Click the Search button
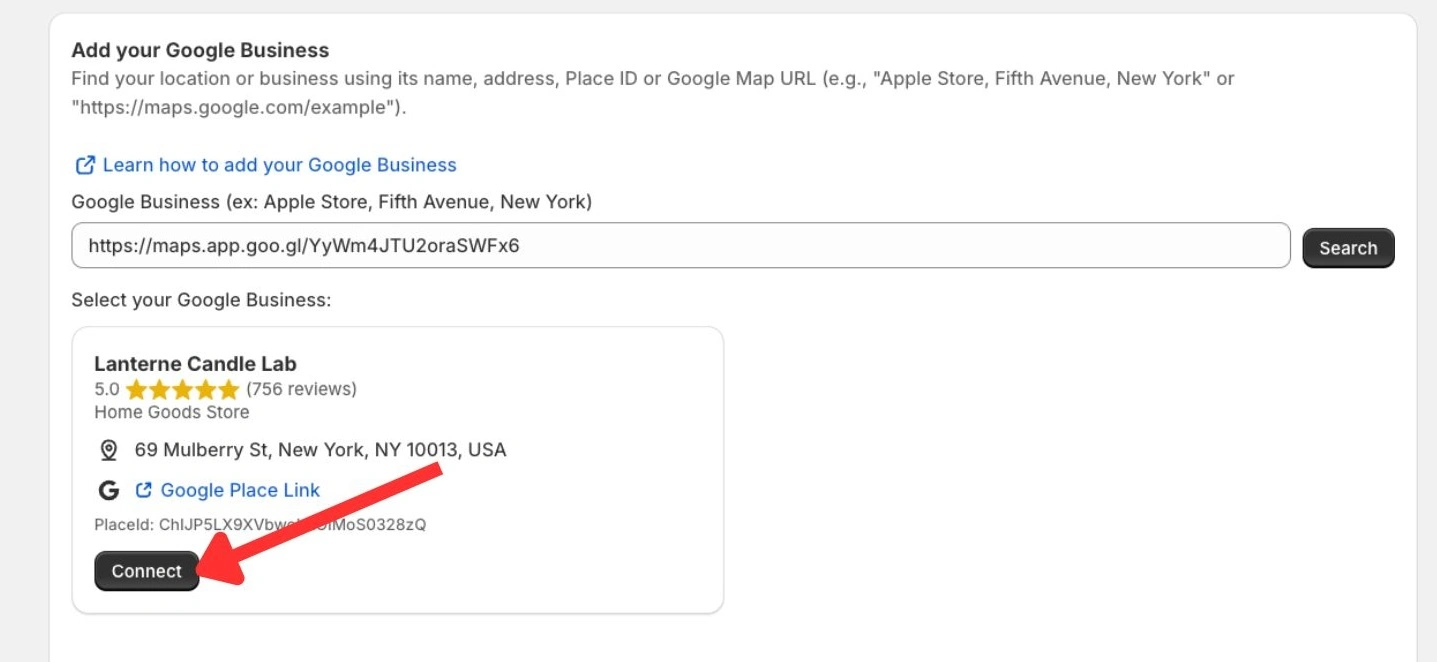The image size is (1437, 662). [x=1348, y=248]
